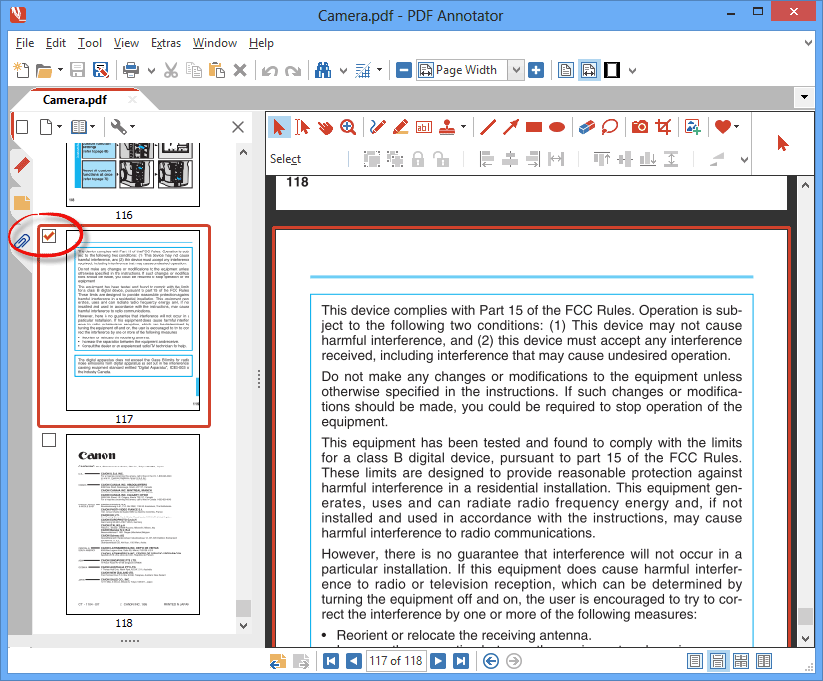Zoom with the Magnifier tool
The width and height of the screenshot is (823, 681).
(x=347, y=127)
